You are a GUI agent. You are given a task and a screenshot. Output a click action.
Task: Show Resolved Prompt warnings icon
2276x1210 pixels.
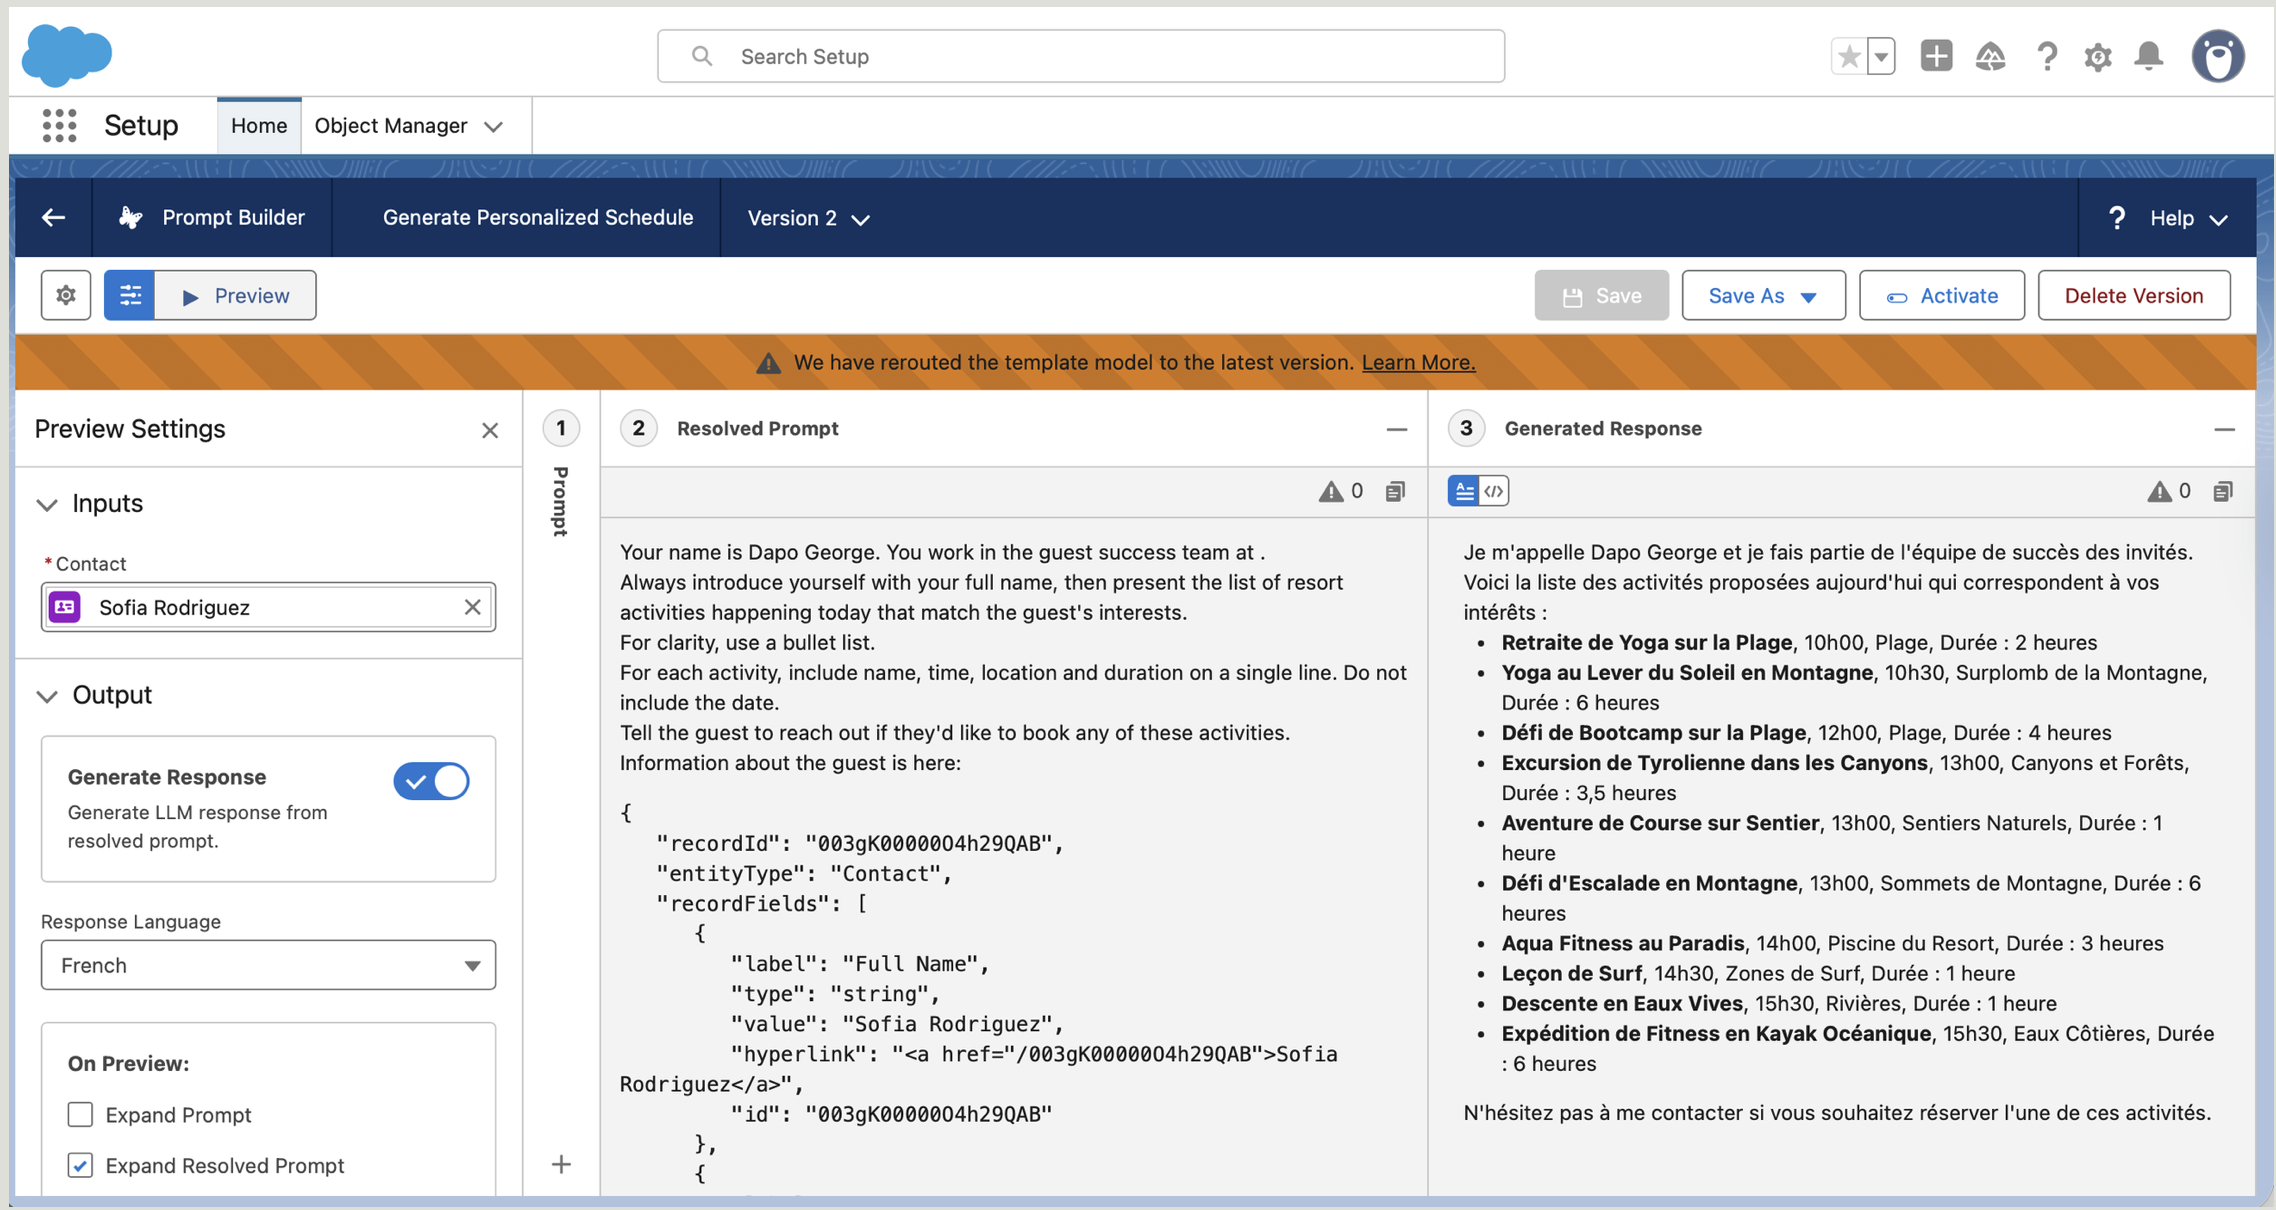pyautogui.click(x=1330, y=491)
